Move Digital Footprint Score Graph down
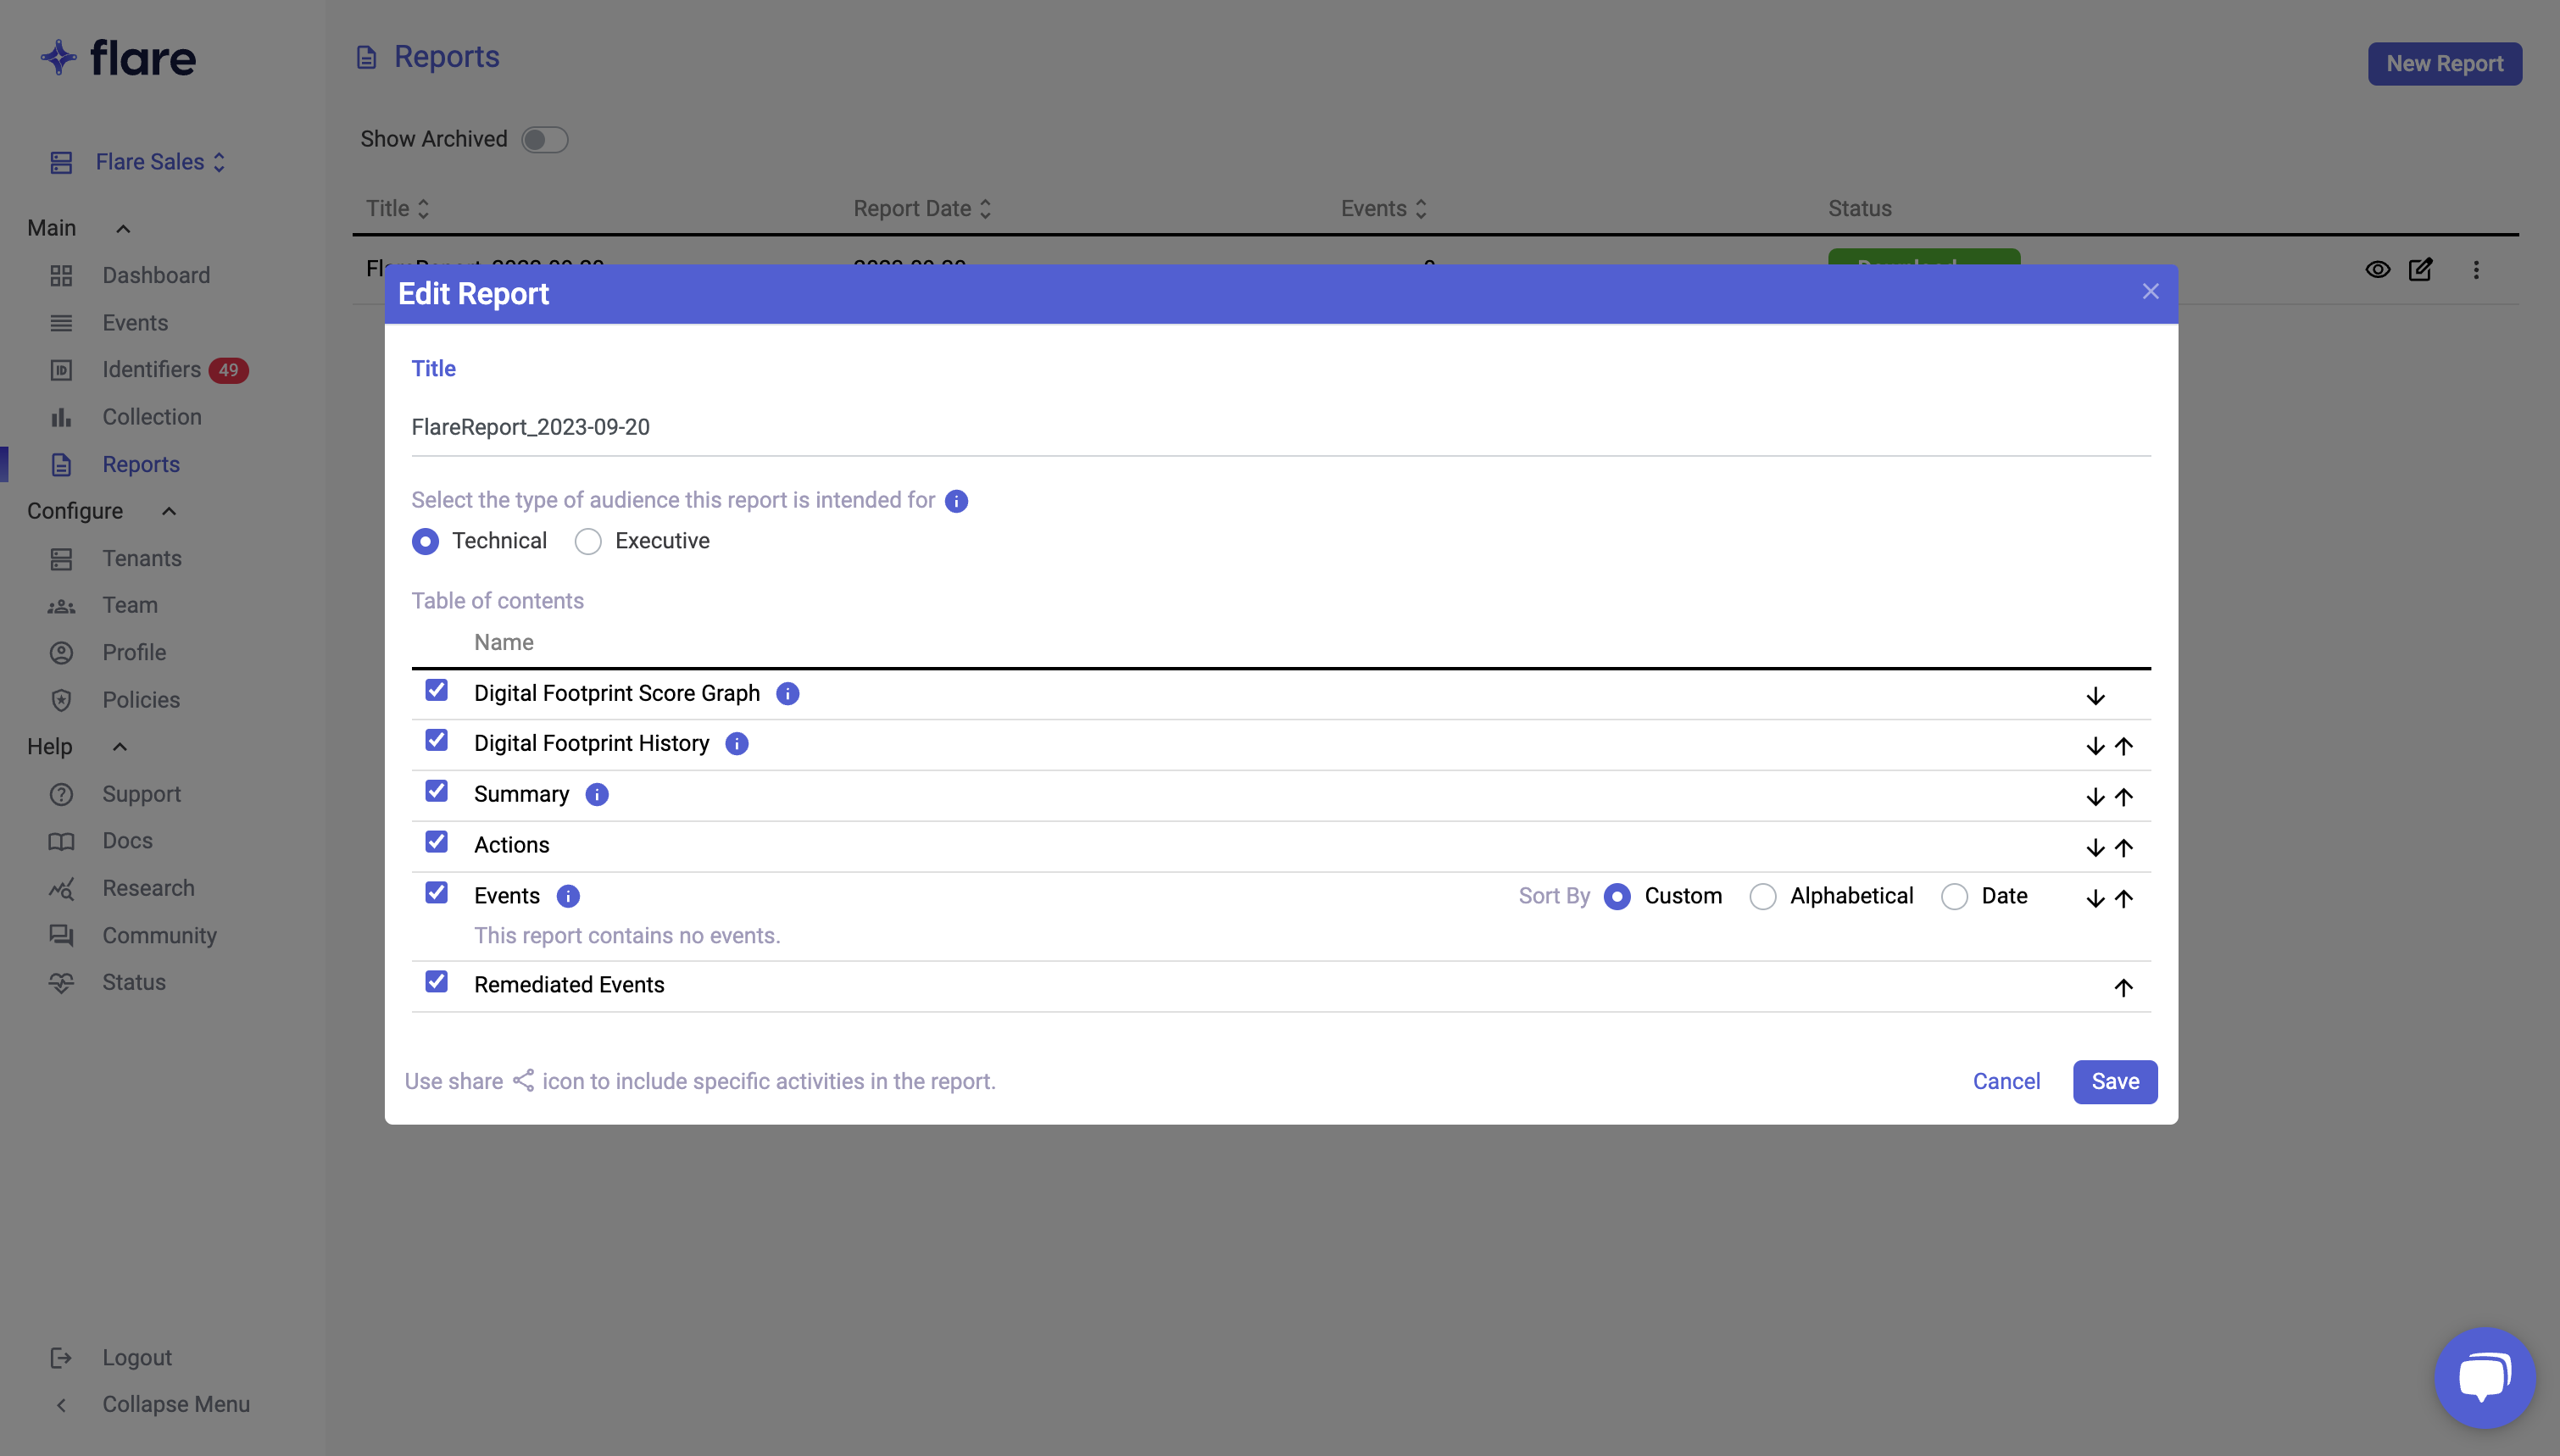Screen dimensions: 2560x1456 [x=2095, y=696]
